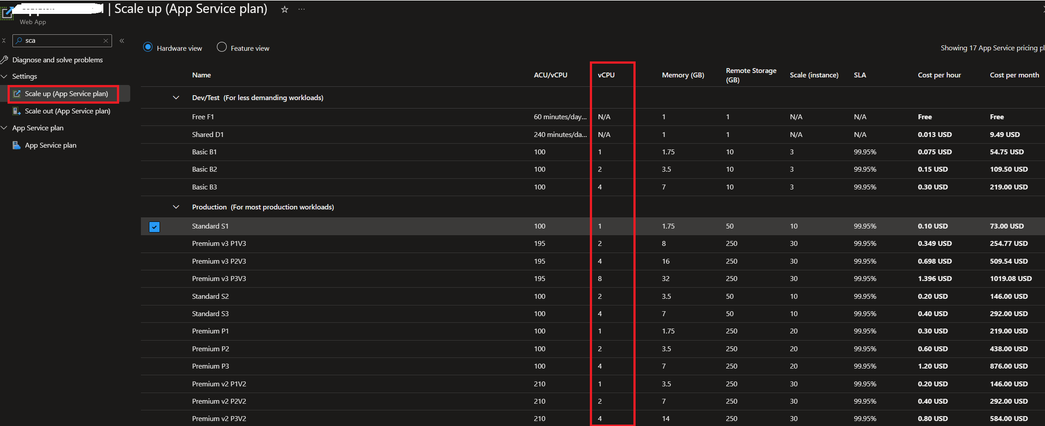The height and width of the screenshot is (426, 1045).
Task: Select the Hardware view radio button
Action: point(147,47)
